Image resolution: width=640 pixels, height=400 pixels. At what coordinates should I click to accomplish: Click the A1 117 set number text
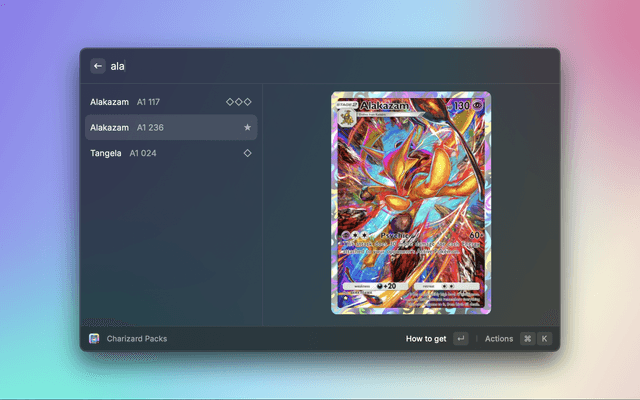147,102
